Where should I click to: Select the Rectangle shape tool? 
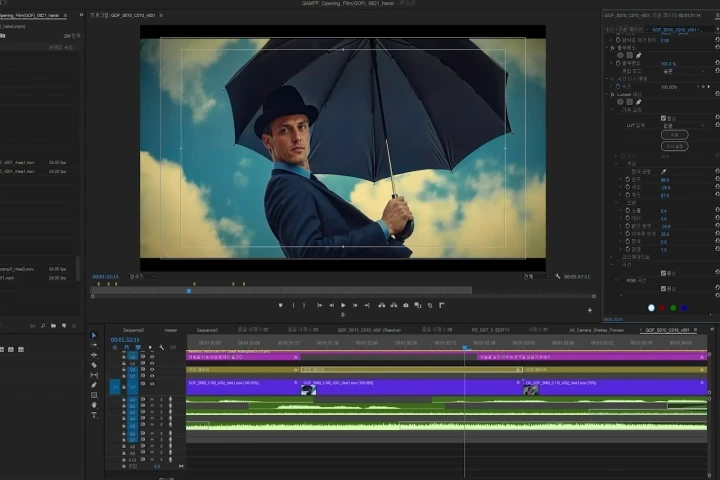point(94,395)
